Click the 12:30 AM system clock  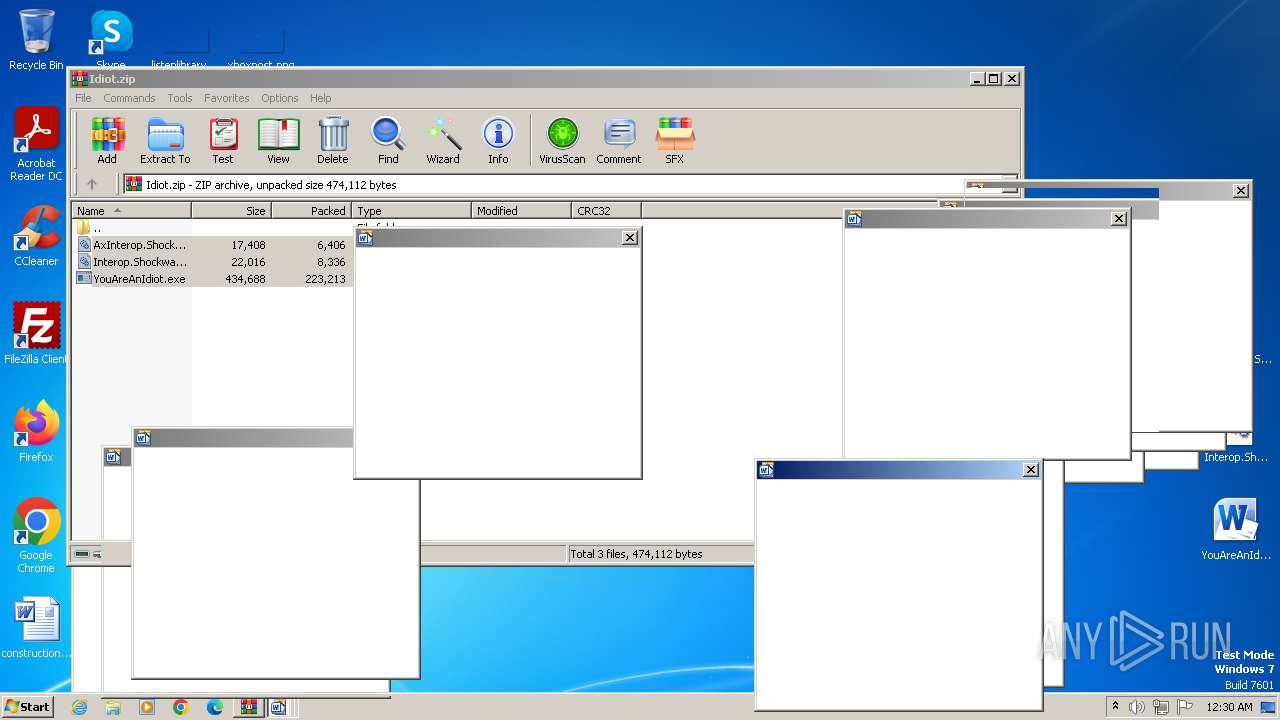point(1229,707)
